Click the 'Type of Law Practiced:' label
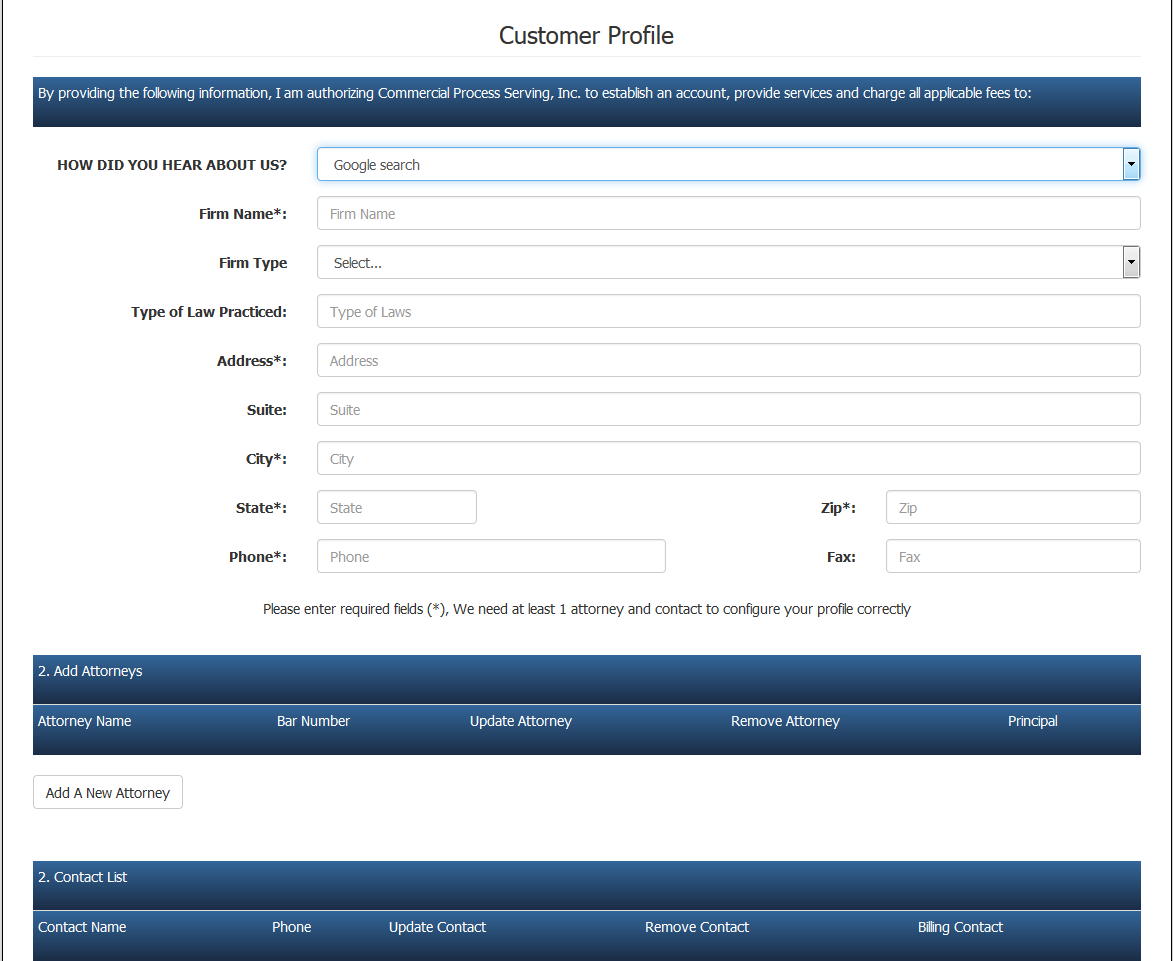 [209, 312]
